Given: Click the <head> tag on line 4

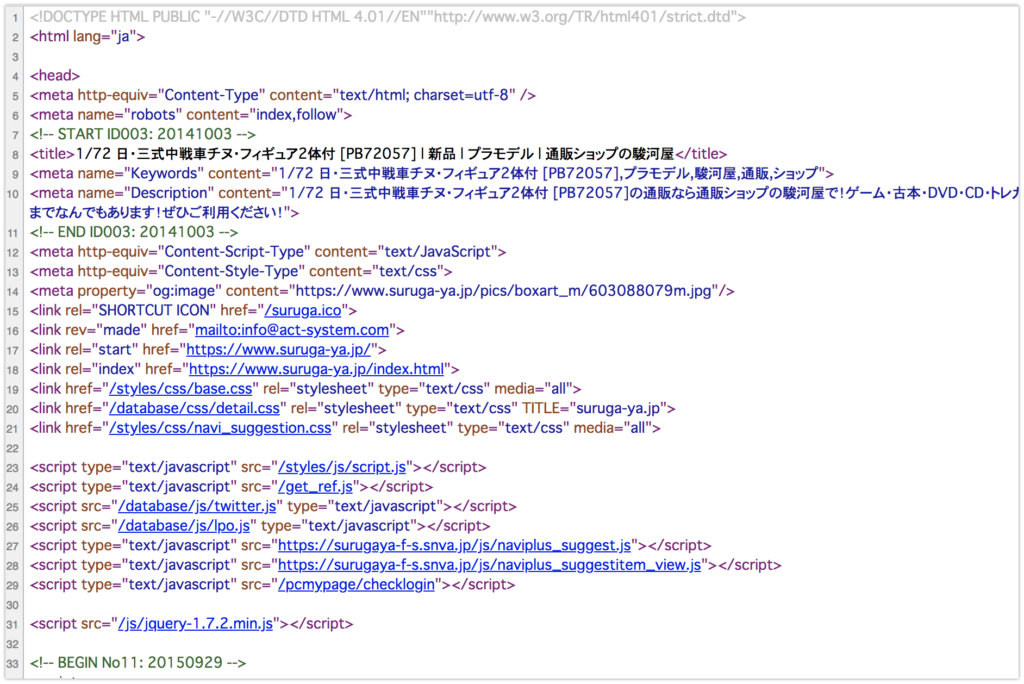Looking at the screenshot, I should tap(55, 76).
